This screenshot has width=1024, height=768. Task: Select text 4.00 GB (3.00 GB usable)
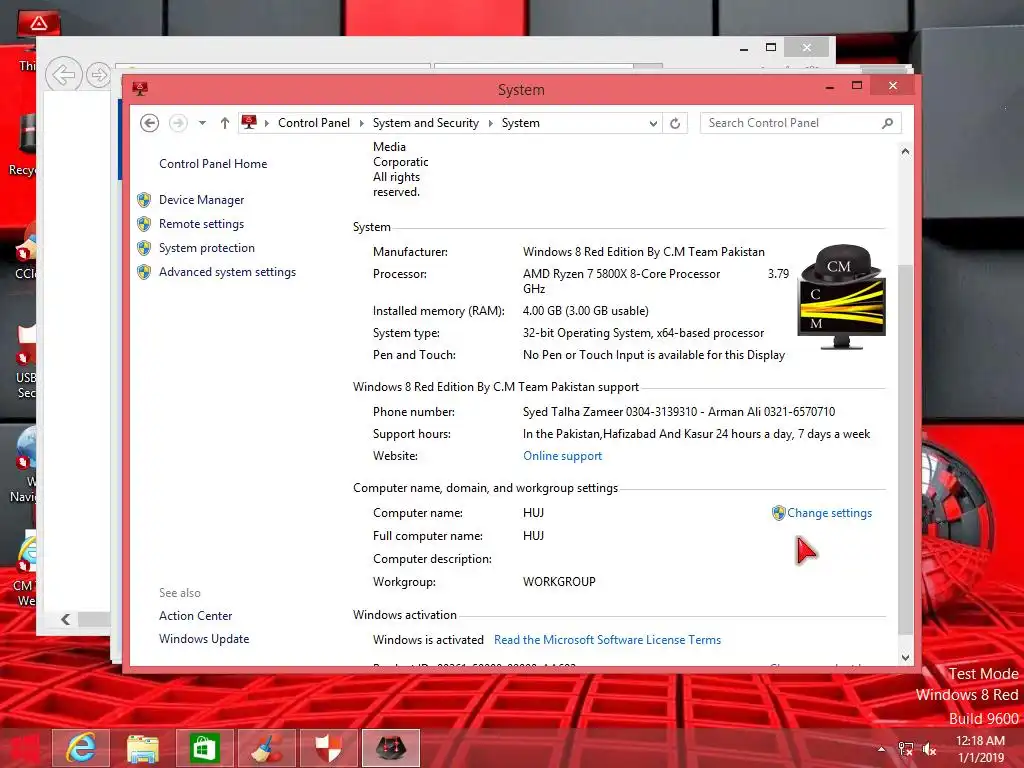(x=586, y=311)
